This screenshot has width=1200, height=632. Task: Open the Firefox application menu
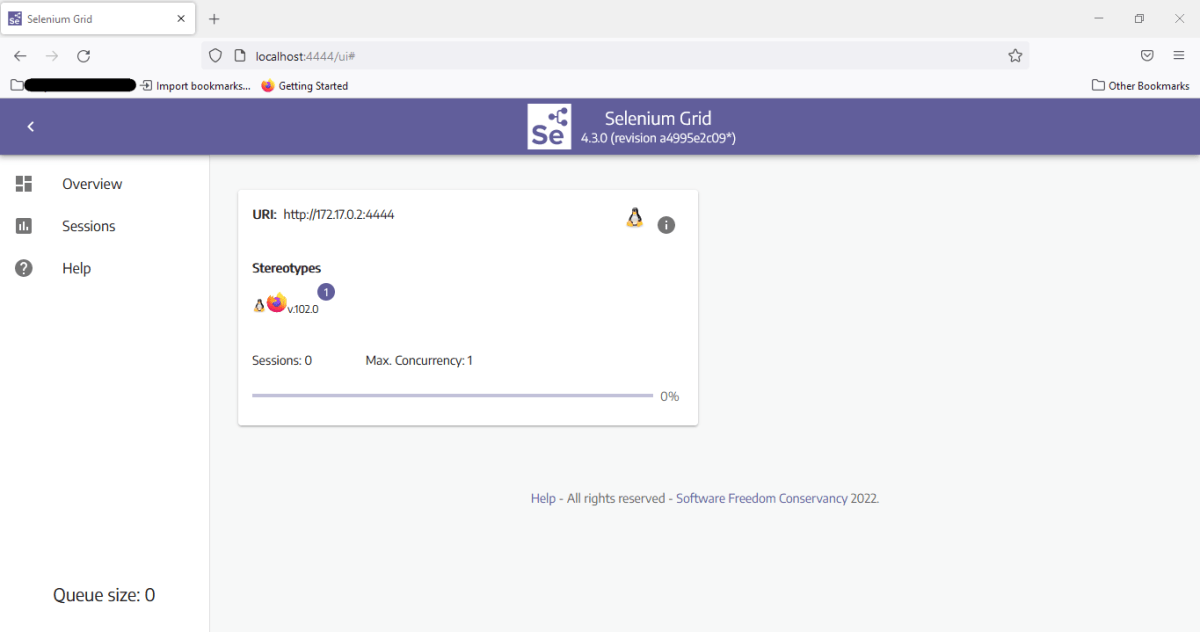1179,56
